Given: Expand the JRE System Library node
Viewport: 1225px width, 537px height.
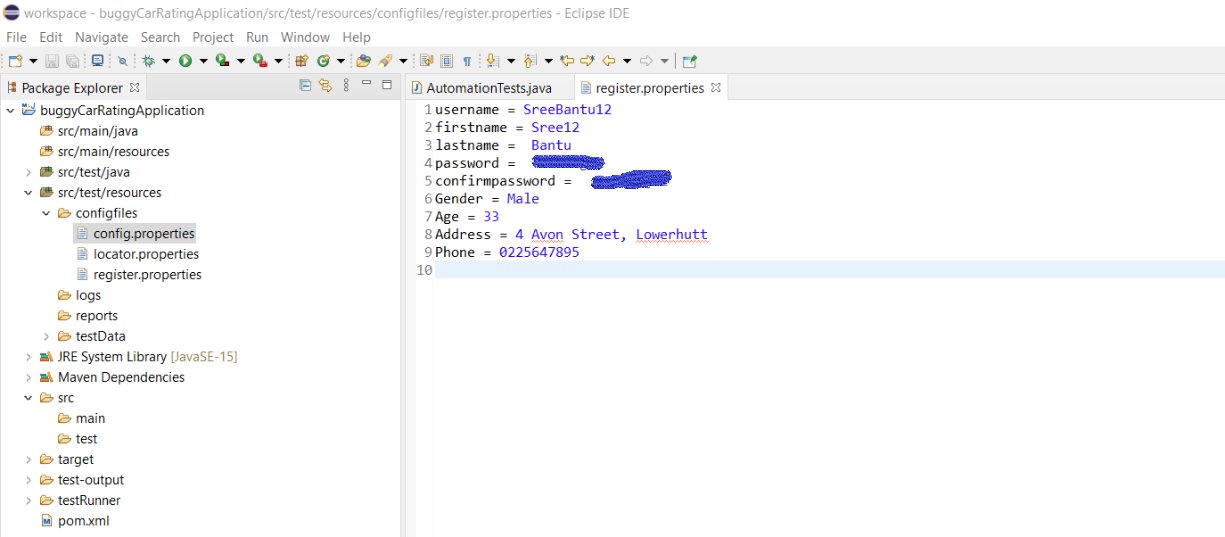Looking at the screenshot, I should [x=28, y=357].
